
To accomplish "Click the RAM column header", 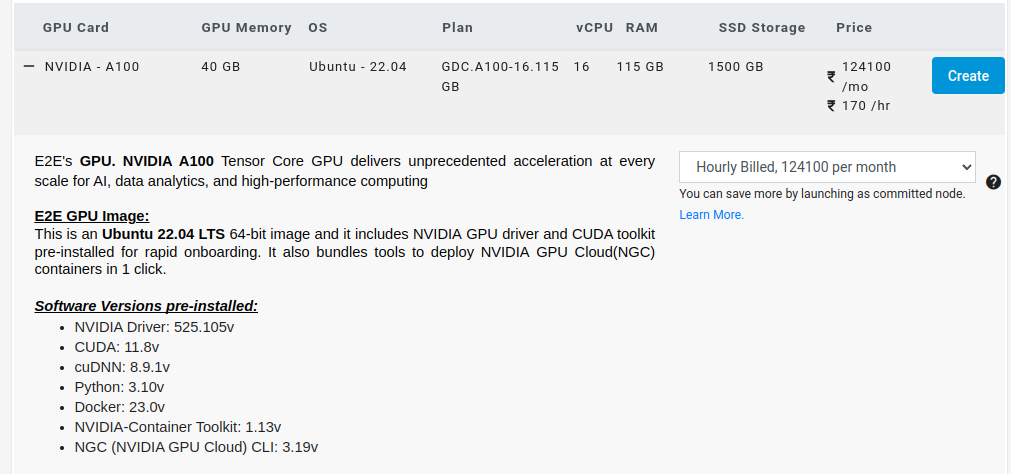I will click(x=641, y=28).
